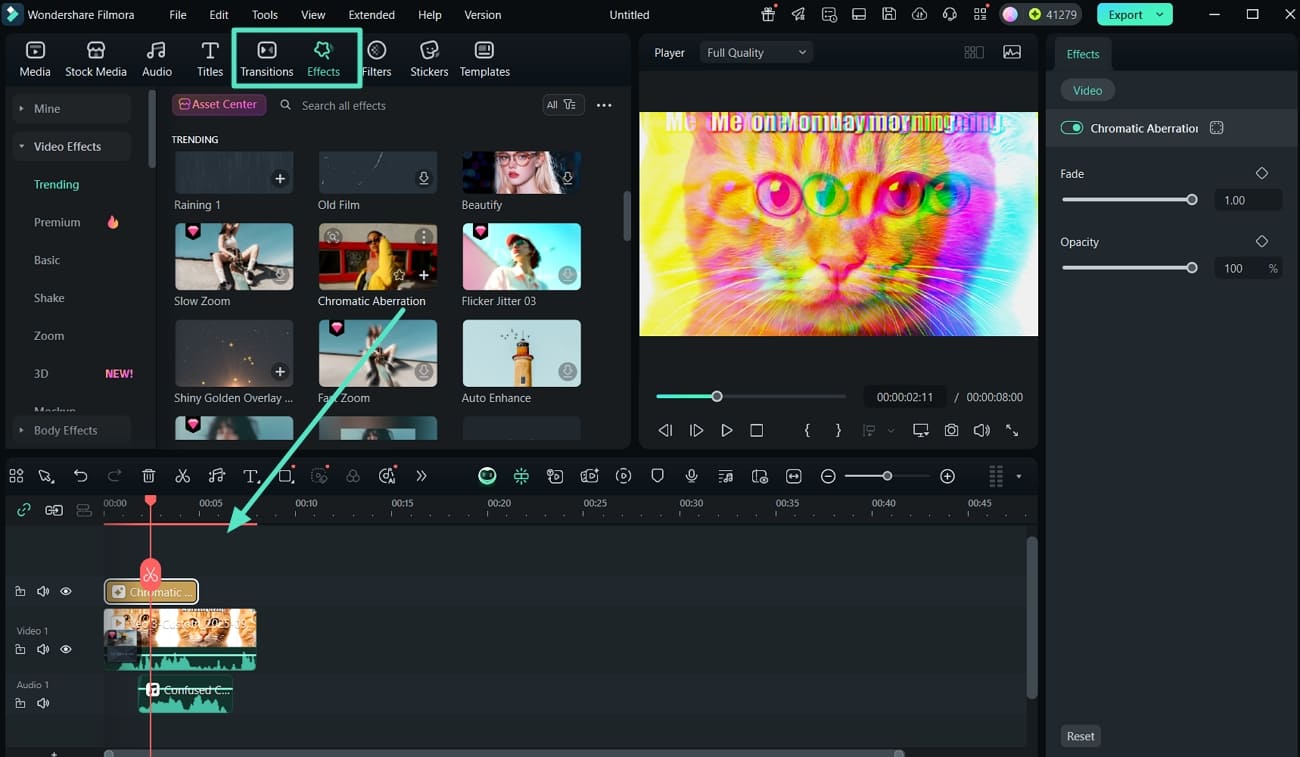Open the Audio library
The height and width of the screenshot is (757, 1300).
pyautogui.click(x=156, y=59)
